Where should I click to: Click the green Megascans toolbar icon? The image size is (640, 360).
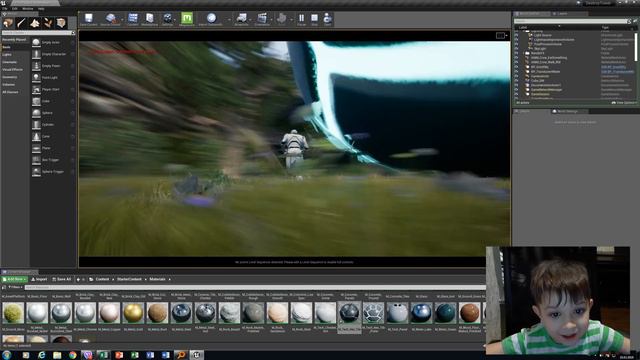(187, 19)
